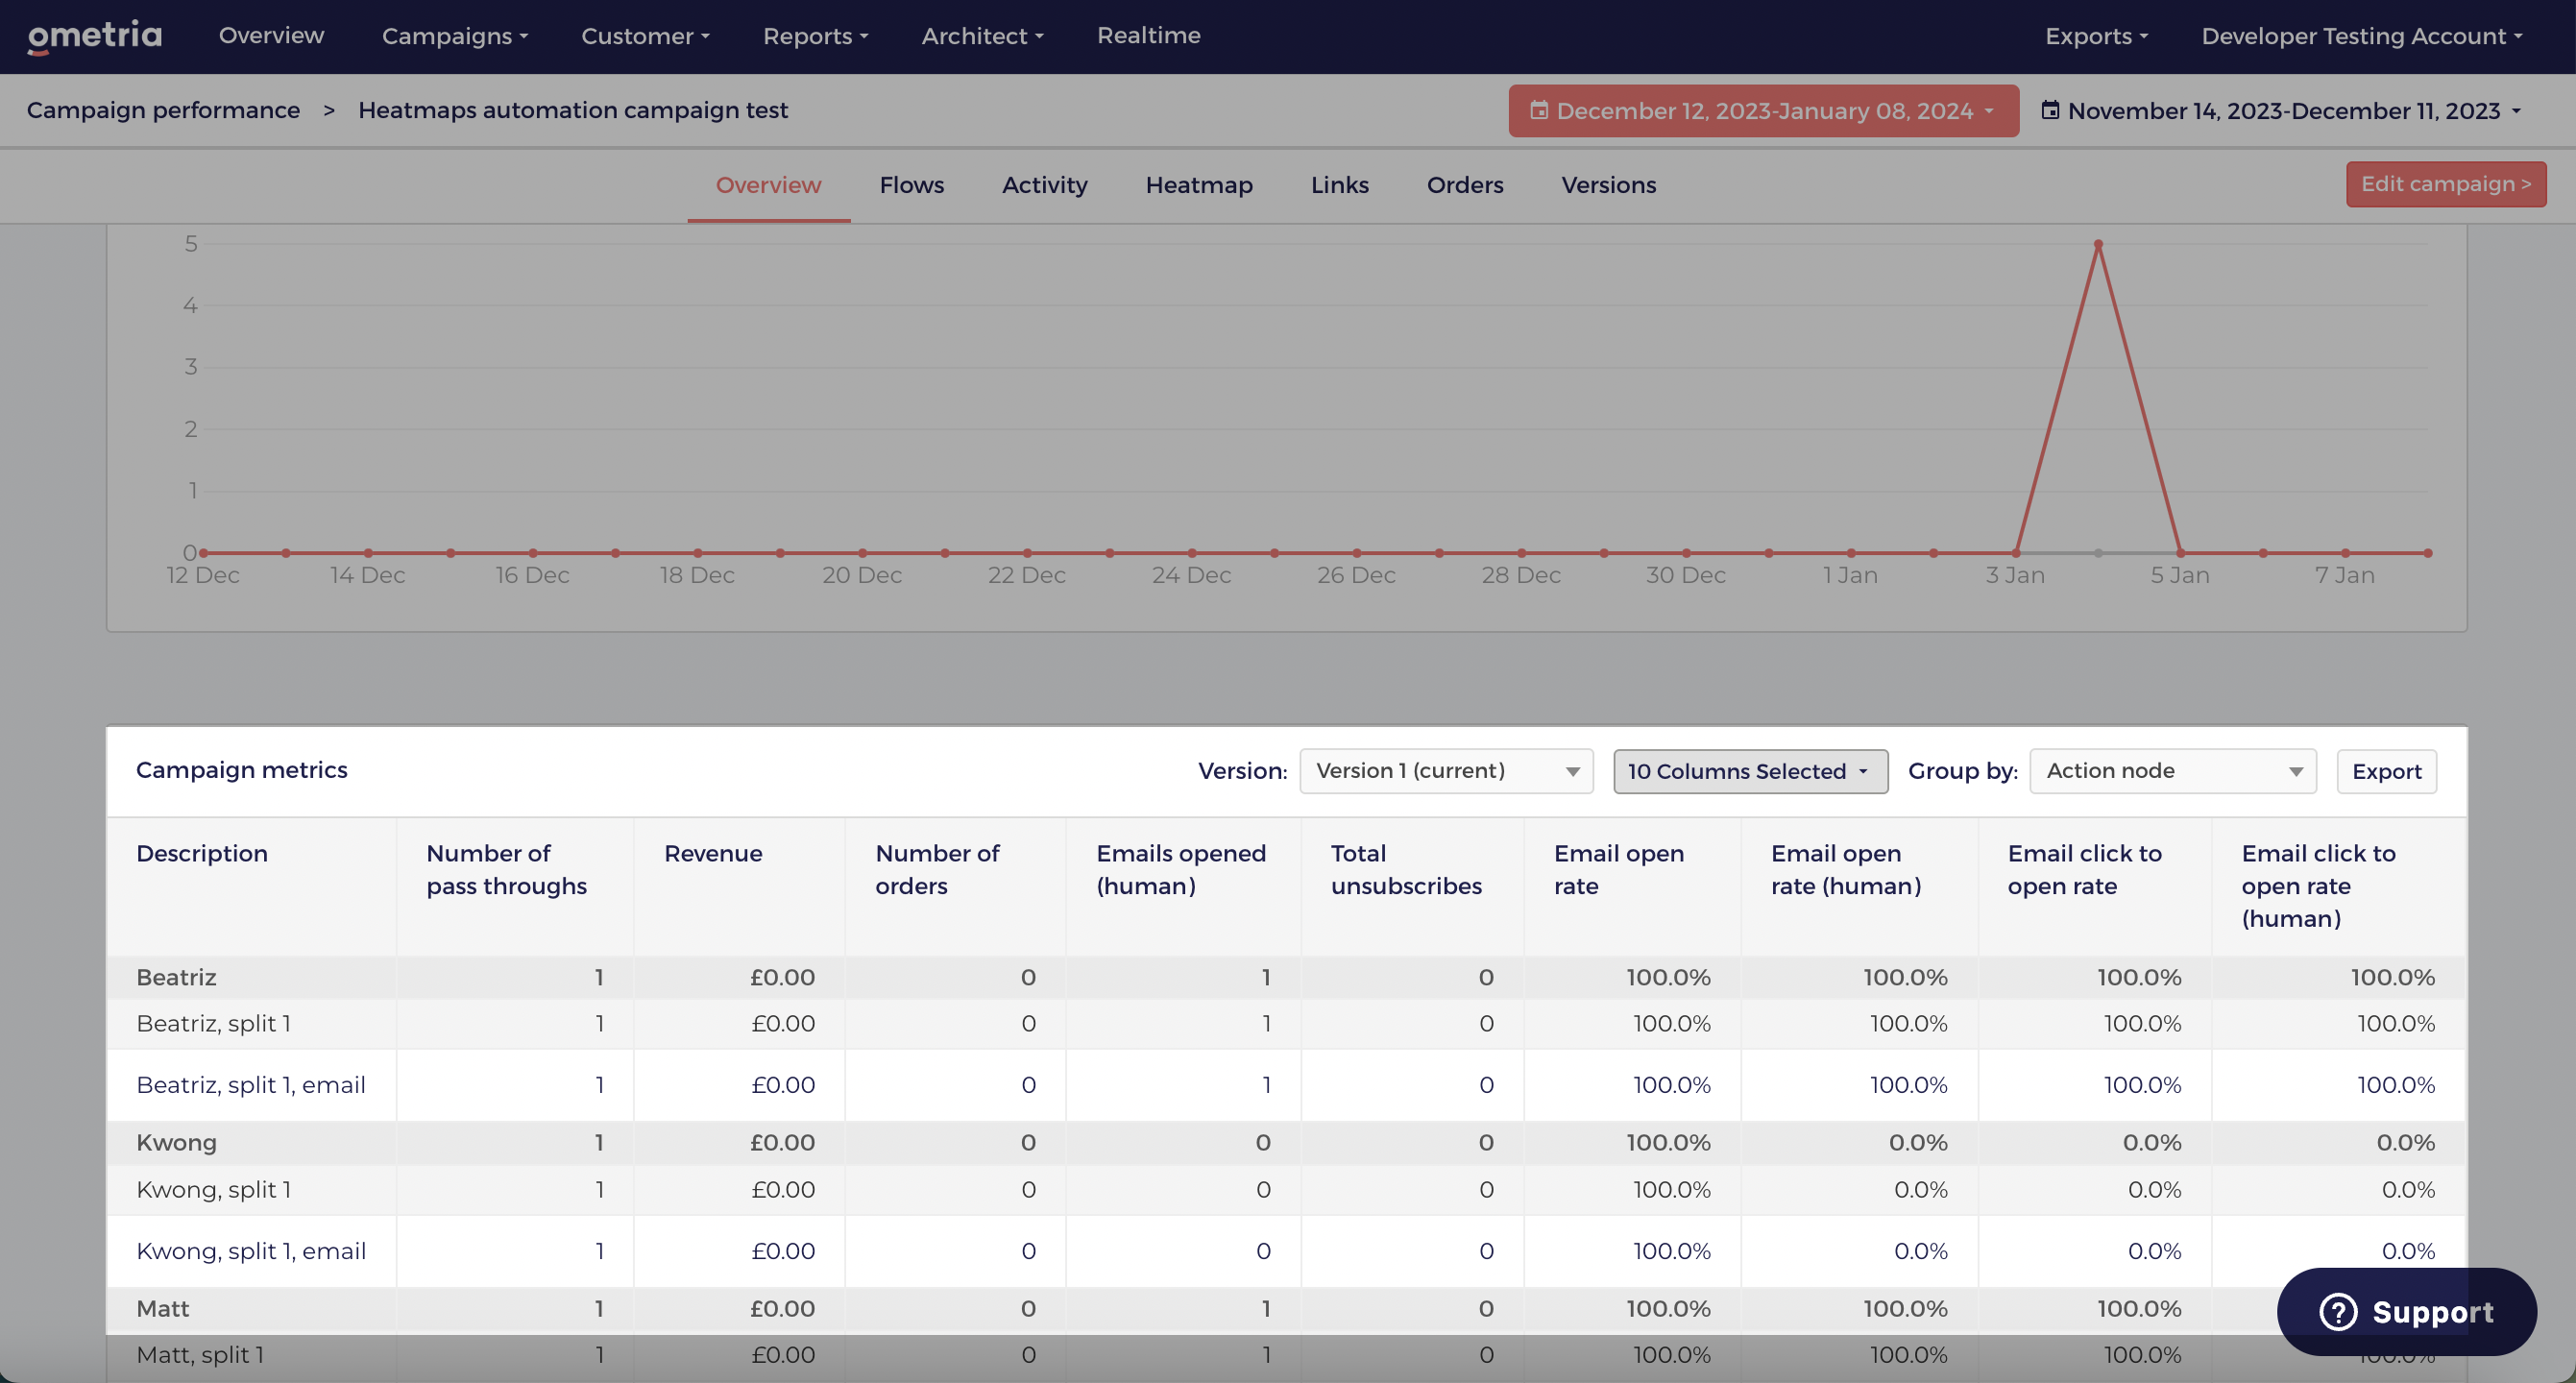Switch to the Flows tab

[912, 185]
